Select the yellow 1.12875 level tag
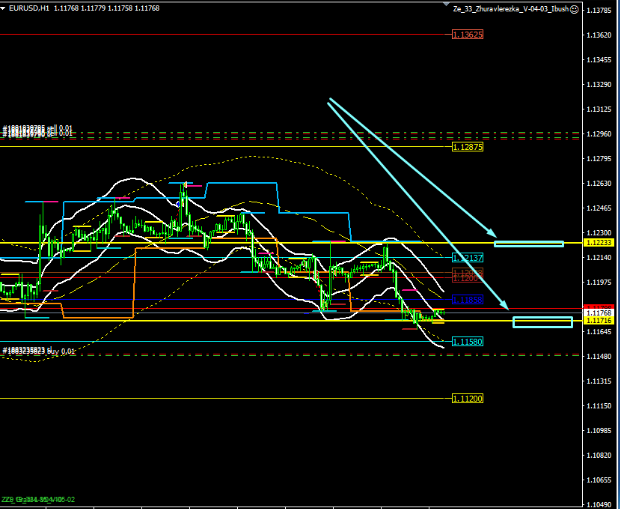Screen dimensions: 620x509 [467, 147]
